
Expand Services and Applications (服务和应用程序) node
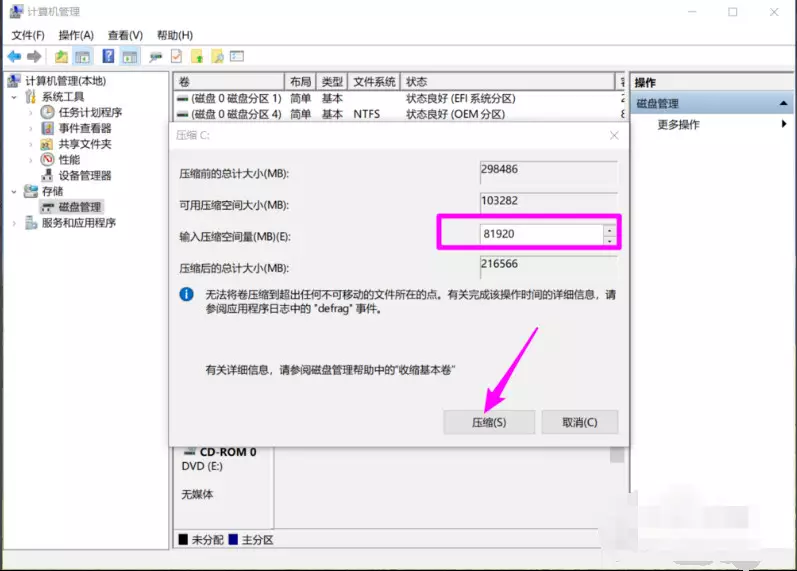[x=14, y=223]
